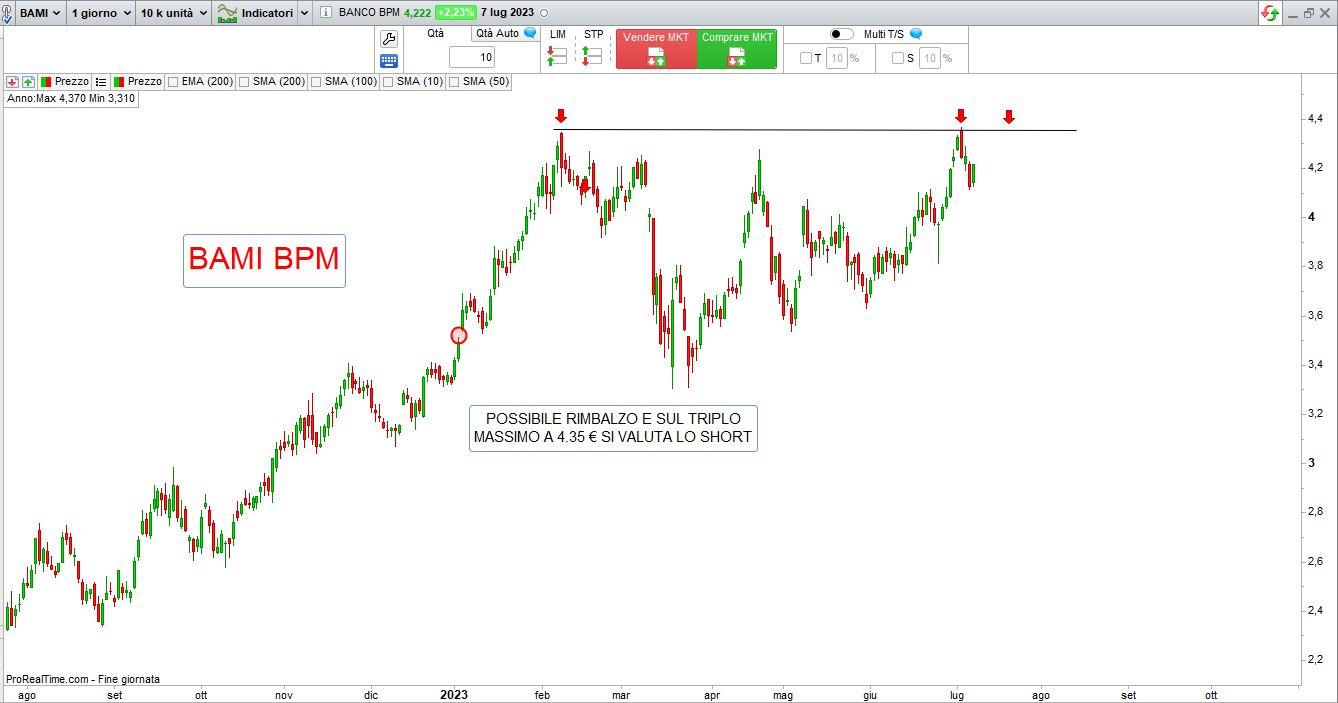
Task: Enable the SMA (10) checkbox
Action: 388,81
